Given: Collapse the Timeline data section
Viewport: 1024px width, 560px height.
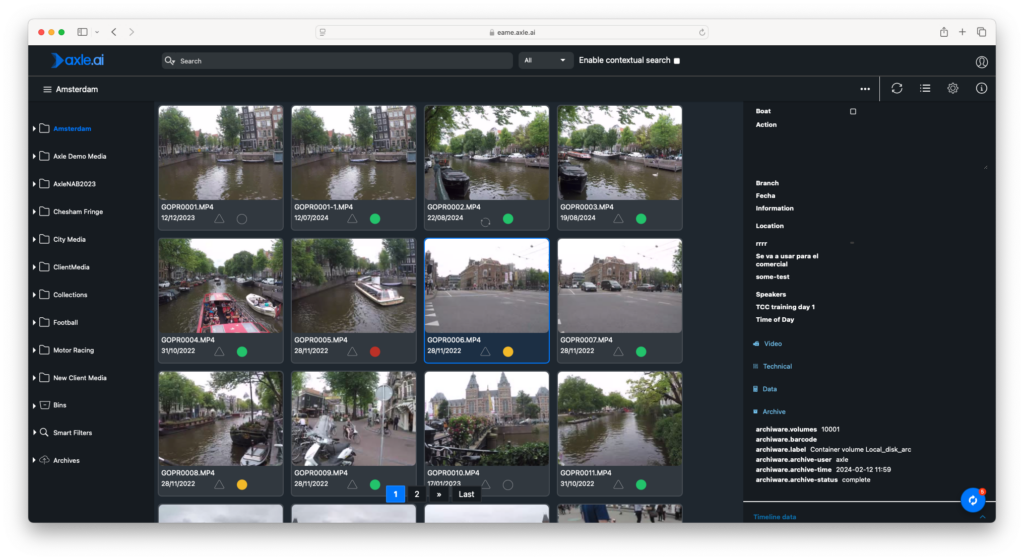Looking at the screenshot, I should (x=982, y=517).
